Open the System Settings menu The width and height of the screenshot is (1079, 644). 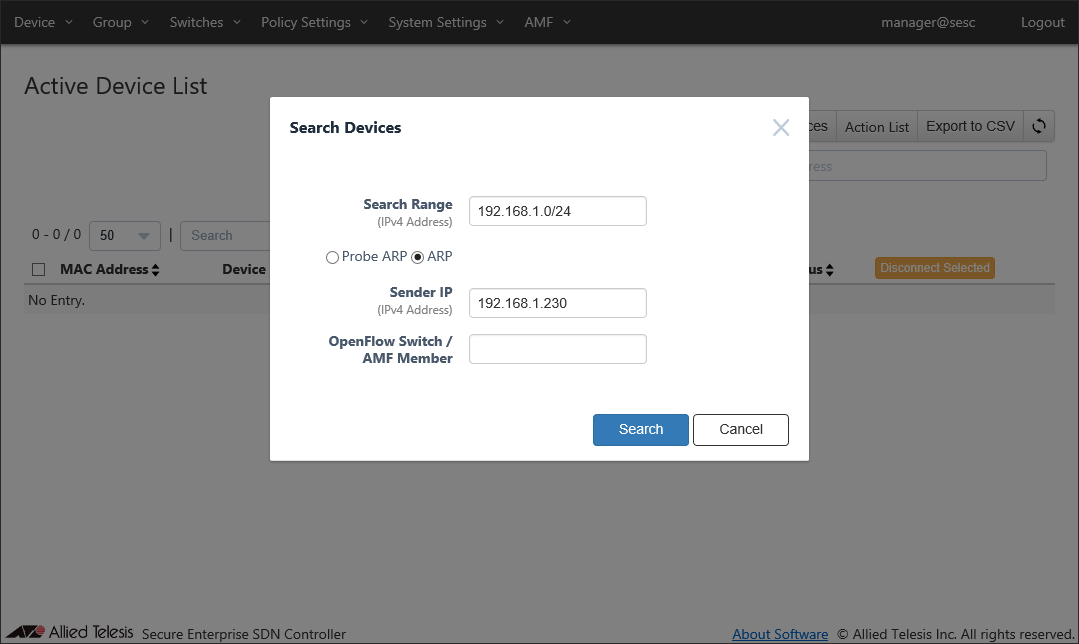(x=446, y=22)
